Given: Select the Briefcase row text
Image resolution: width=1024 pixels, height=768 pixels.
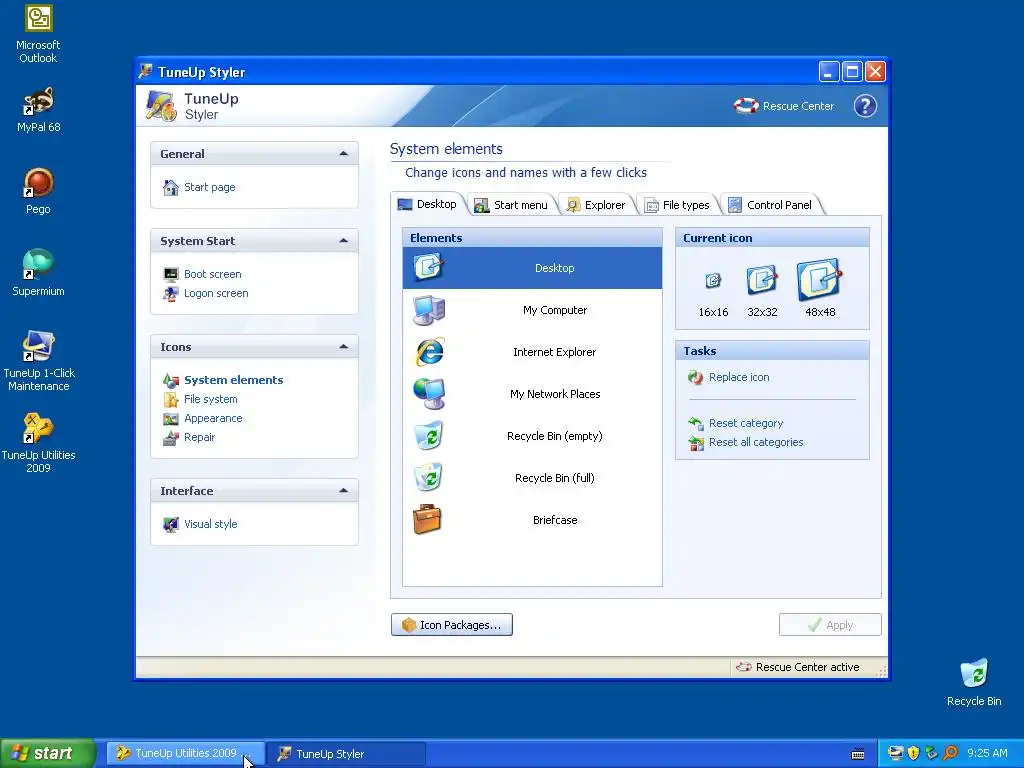Looking at the screenshot, I should pos(554,520).
